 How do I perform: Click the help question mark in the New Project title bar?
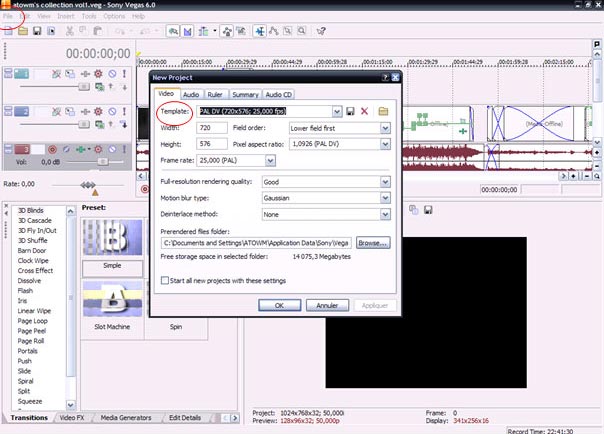pos(385,76)
